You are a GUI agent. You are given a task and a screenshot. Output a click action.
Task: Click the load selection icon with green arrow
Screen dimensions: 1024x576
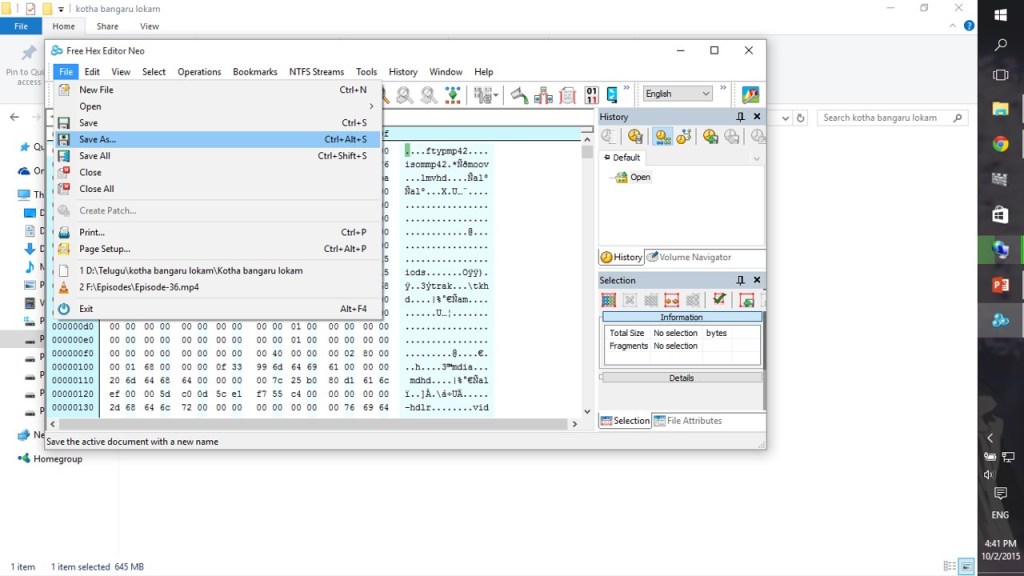[746, 300]
